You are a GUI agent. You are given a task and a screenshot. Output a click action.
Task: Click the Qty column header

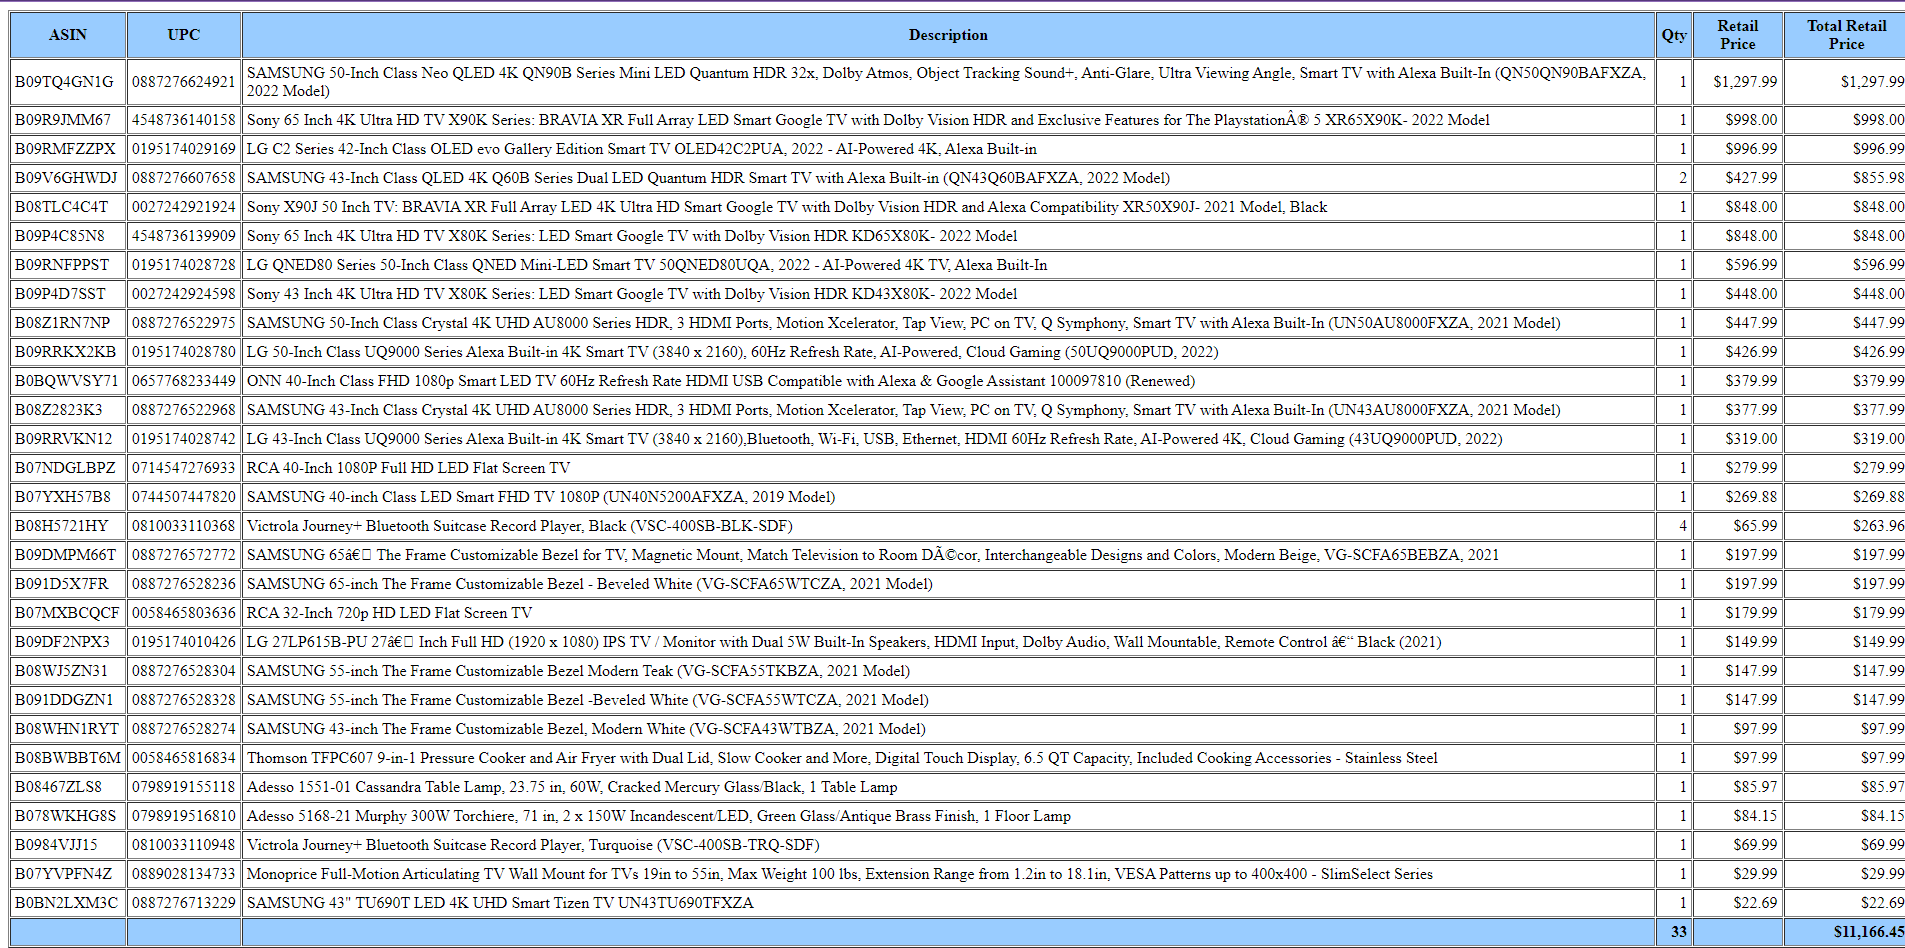click(x=1674, y=35)
